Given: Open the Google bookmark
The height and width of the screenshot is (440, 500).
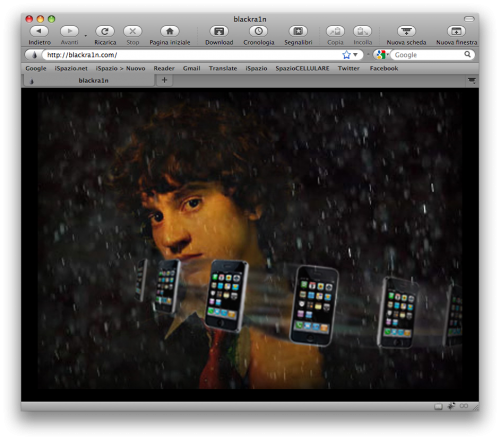Looking at the screenshot, I should tap(36, 68).
